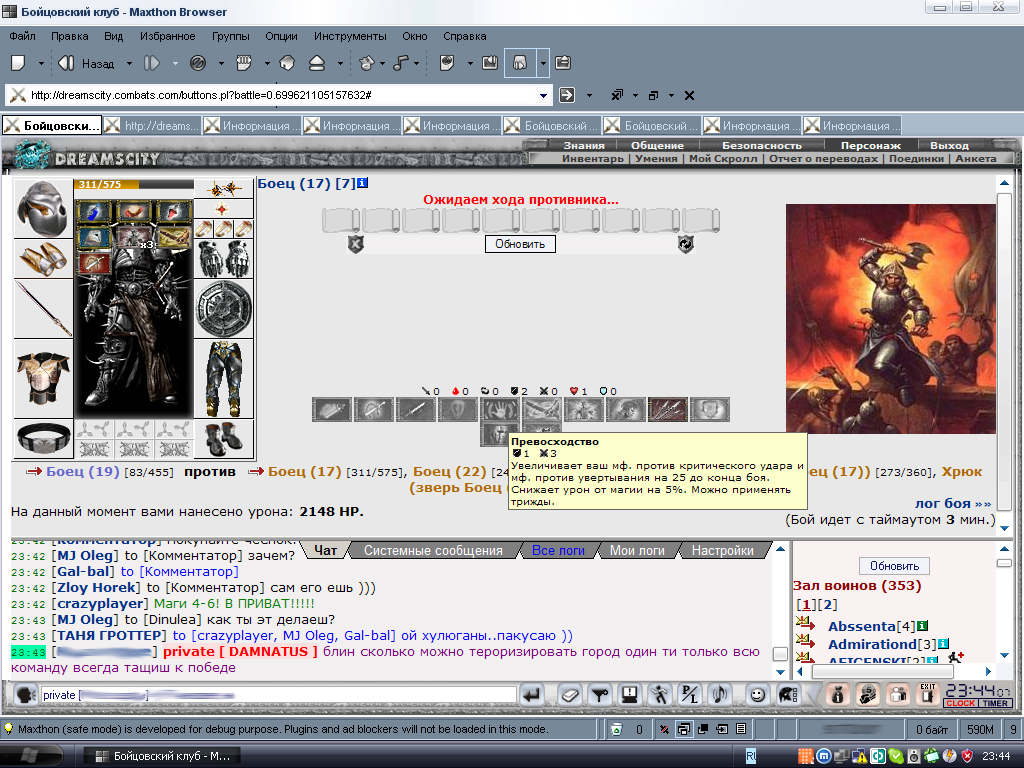Open the address bar URL dropdown
This screenshot has height=768, width=1024.
pos(543,95)
